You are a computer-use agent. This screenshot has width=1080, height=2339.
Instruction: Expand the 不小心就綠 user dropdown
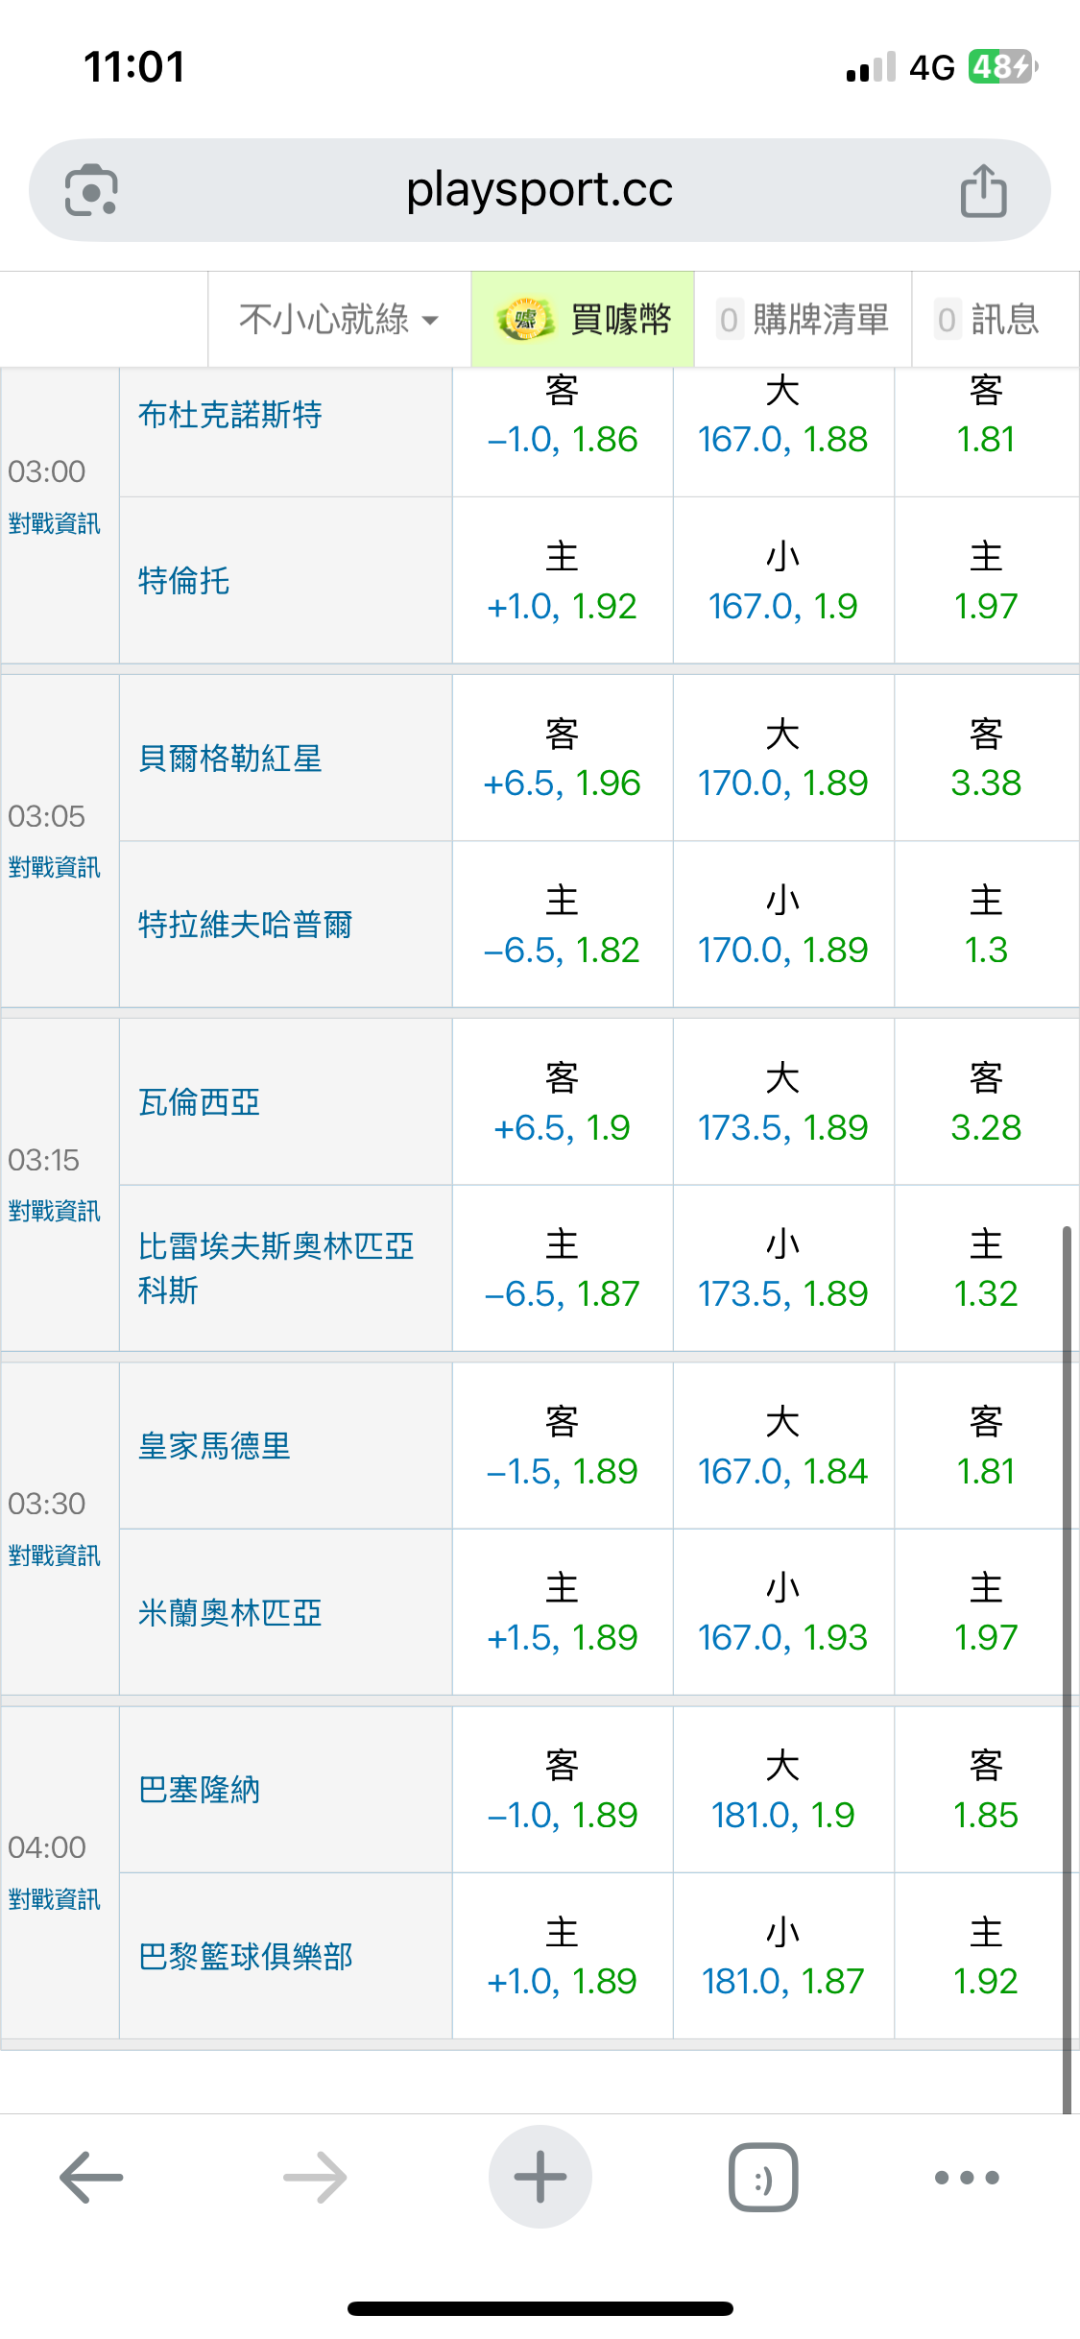[x=339, y=320]
